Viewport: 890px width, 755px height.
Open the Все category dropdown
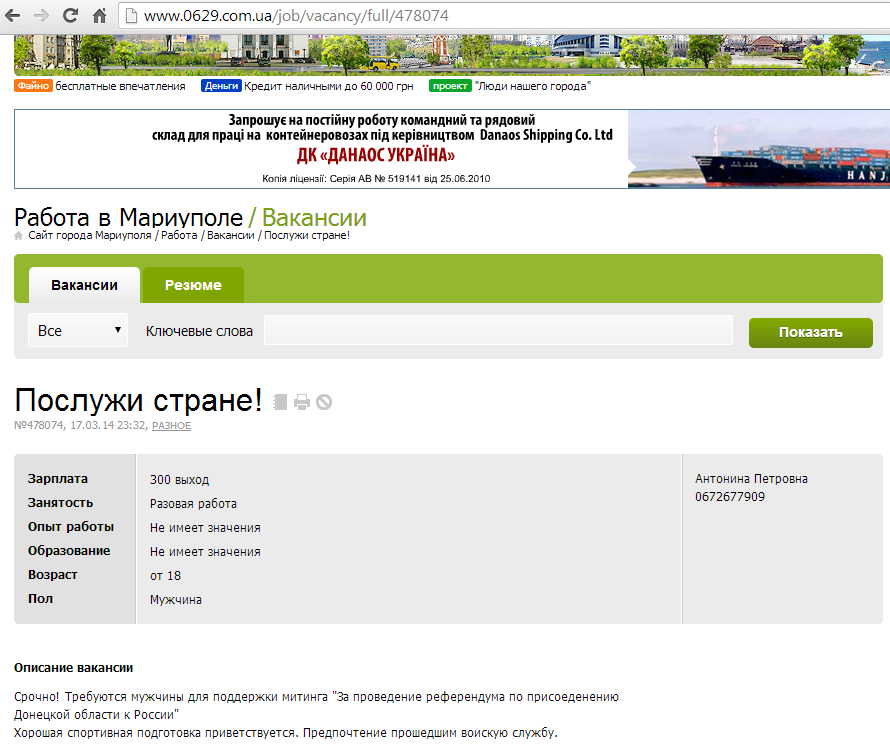pyautogui.click(x=77, y=329)
